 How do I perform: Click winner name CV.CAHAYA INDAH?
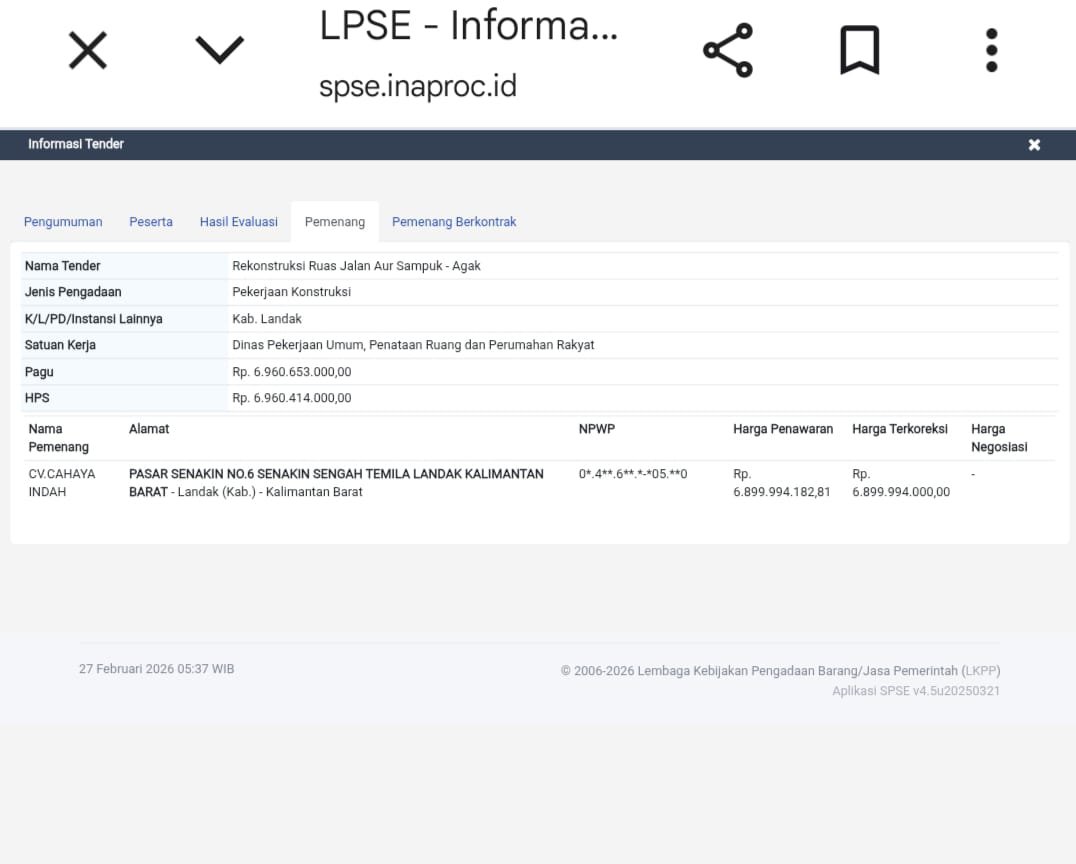(x=62, y=483)
